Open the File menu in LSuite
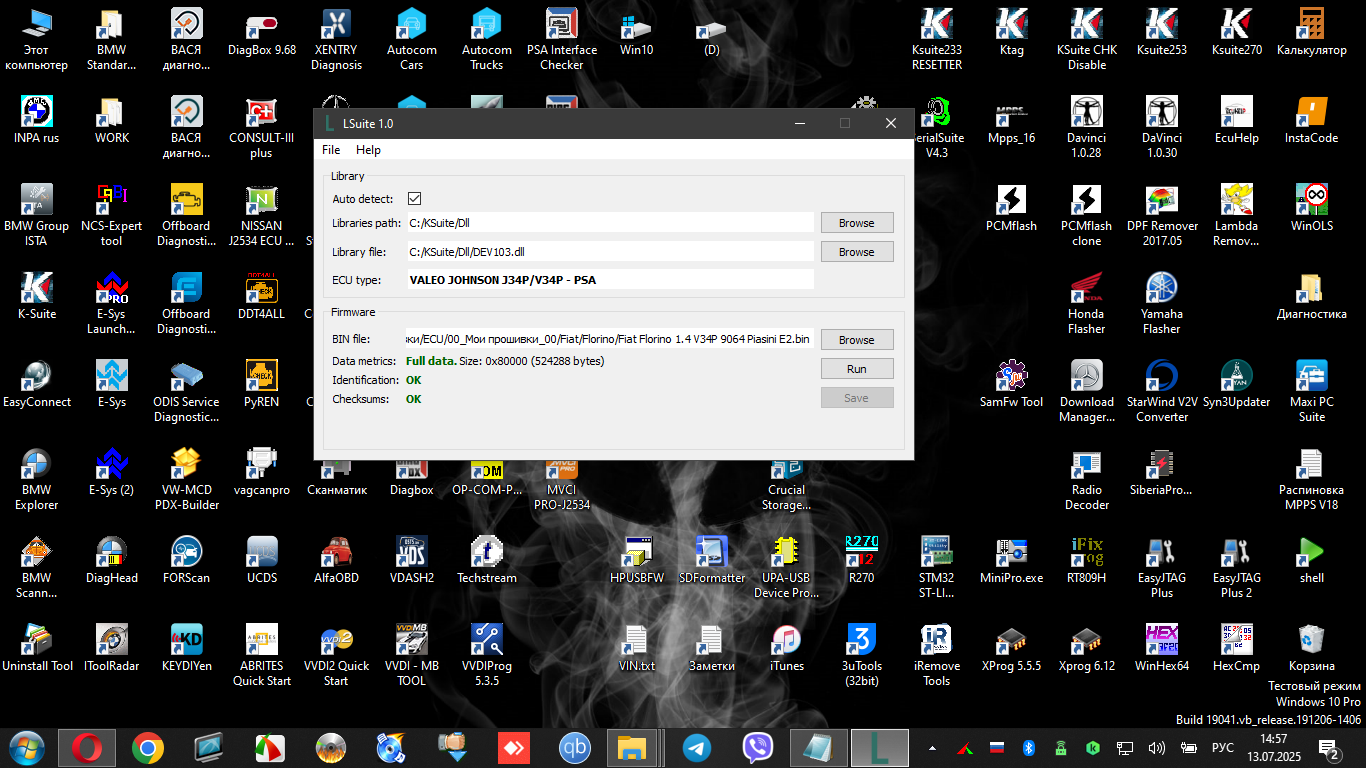1366x768 pixels. 331,150
